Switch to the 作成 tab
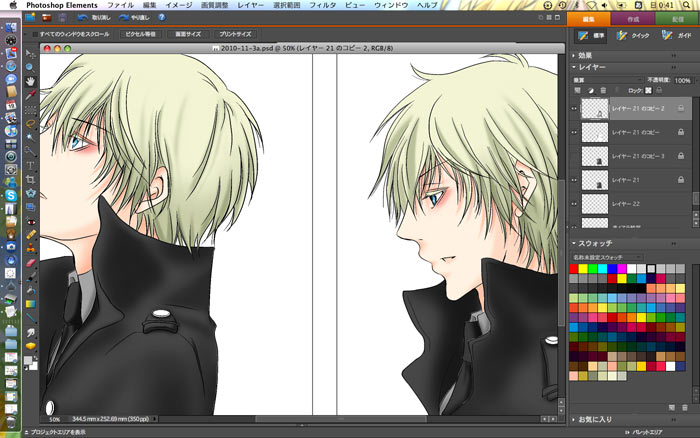The height and width of the screenshot is (438, 700). [633, 19]
